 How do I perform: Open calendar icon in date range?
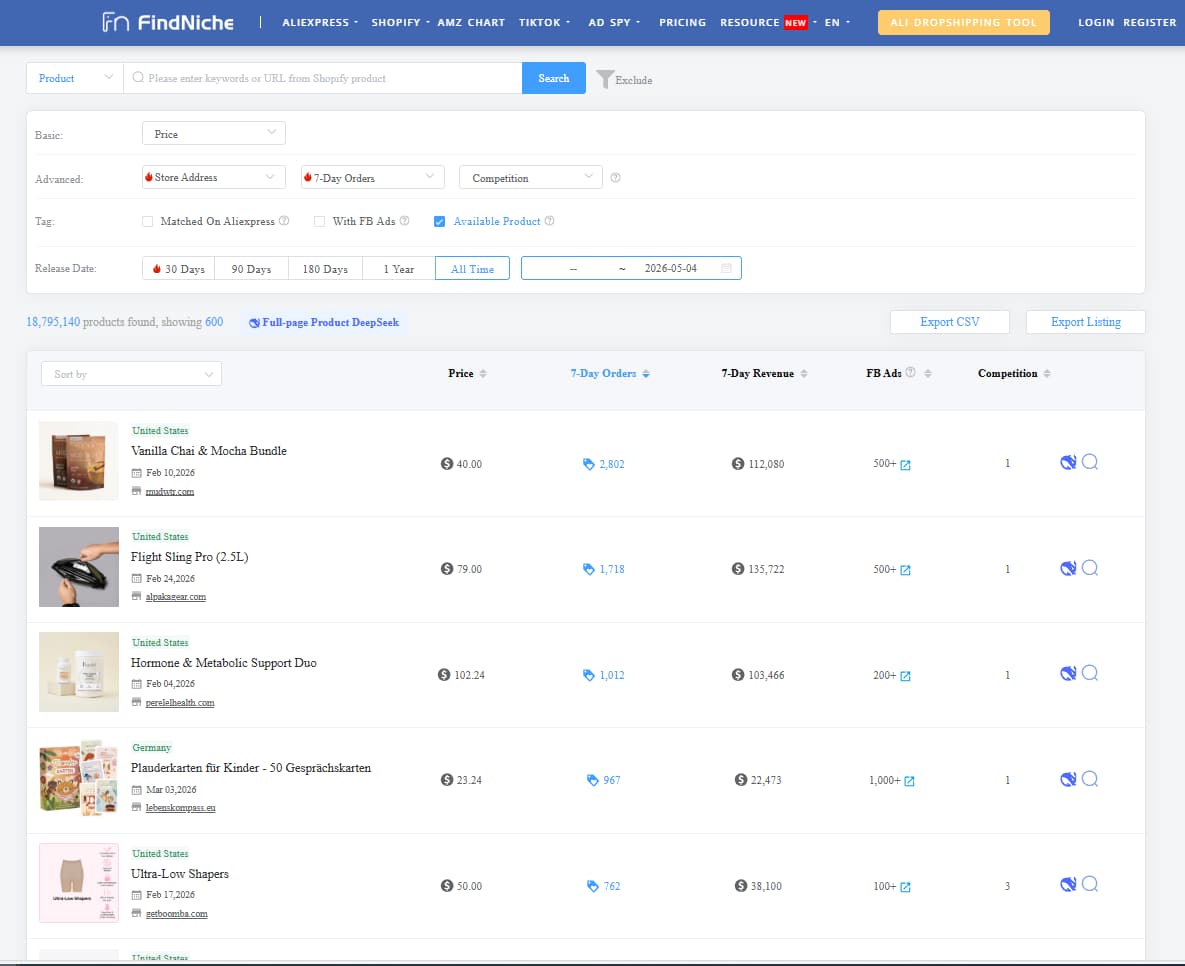tap(726, 268)
